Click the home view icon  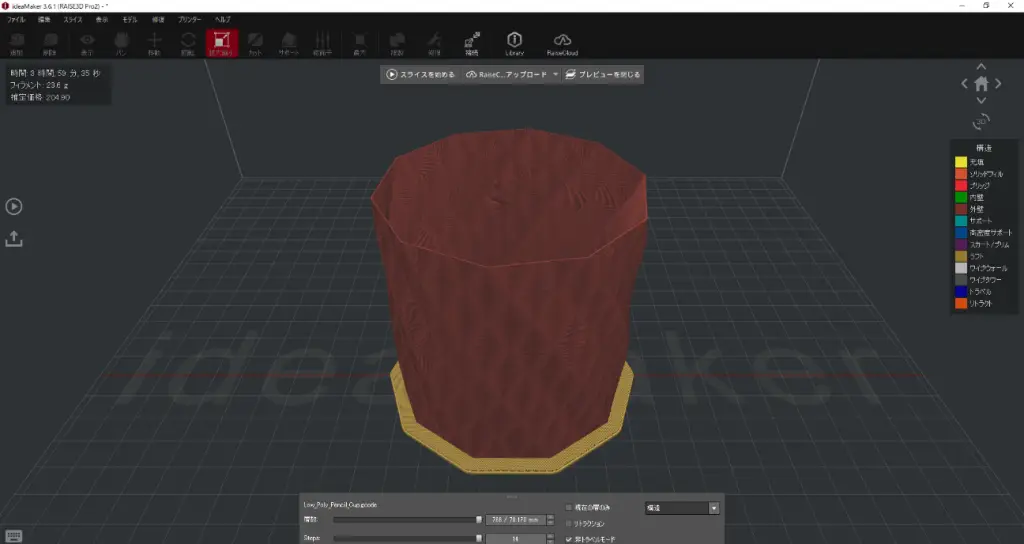coord(981,84)
